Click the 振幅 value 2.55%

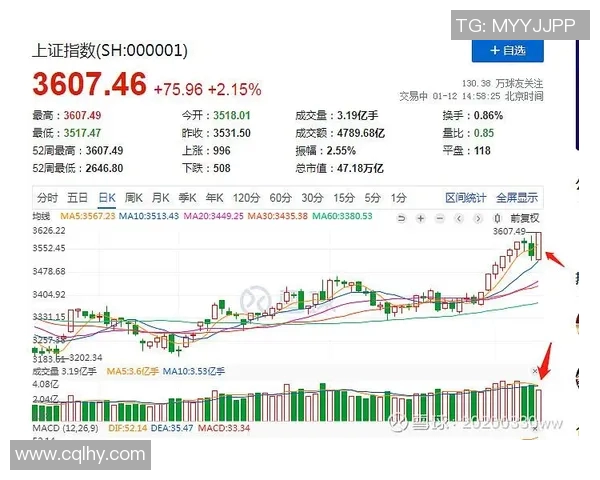click(x=341, y=150)
